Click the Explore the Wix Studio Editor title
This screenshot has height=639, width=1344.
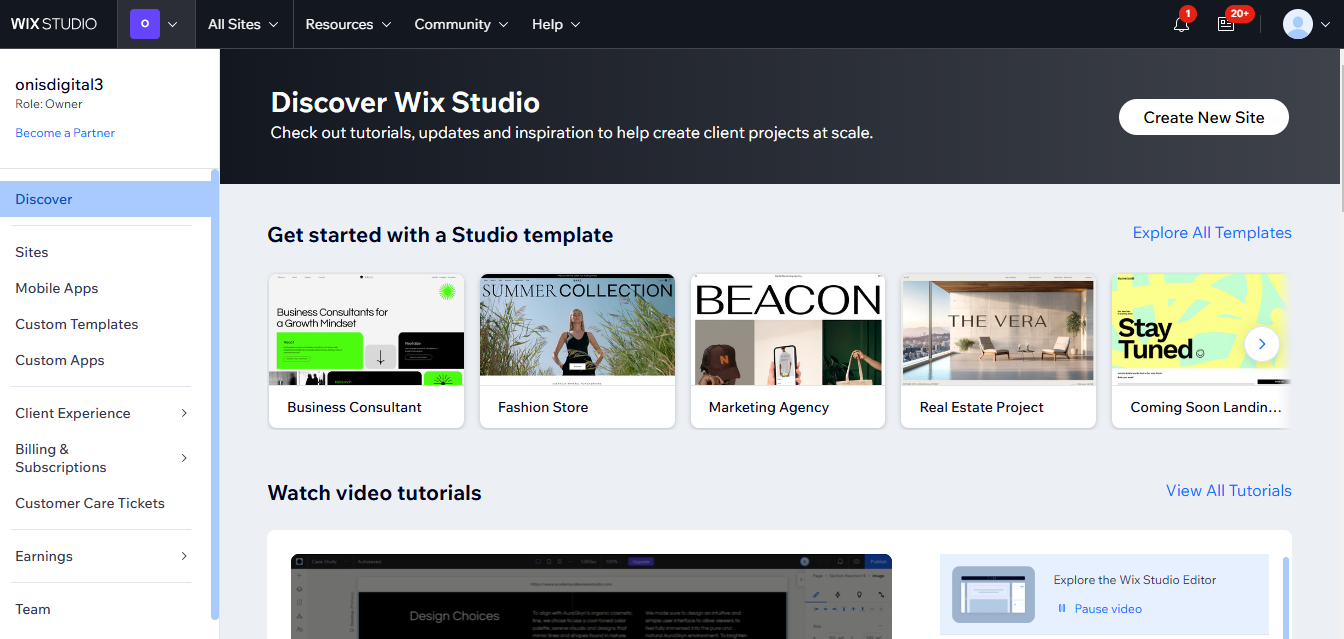click(x=1135, y=580)
